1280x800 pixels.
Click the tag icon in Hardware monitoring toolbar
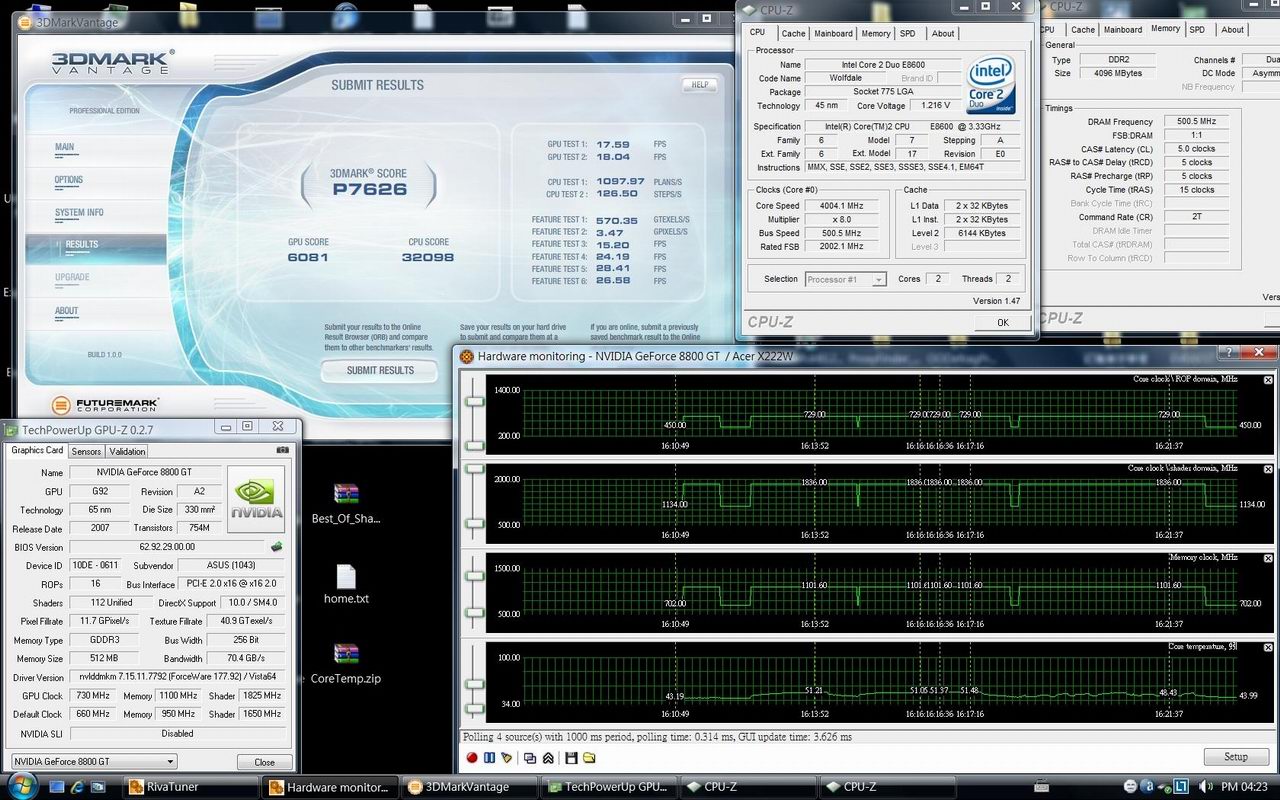coord(506,757)
